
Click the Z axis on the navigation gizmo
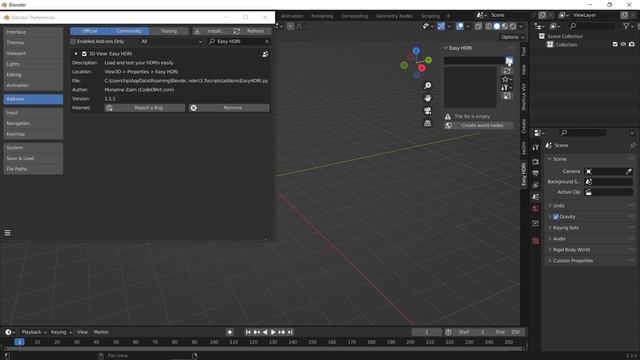coord(416,51)
